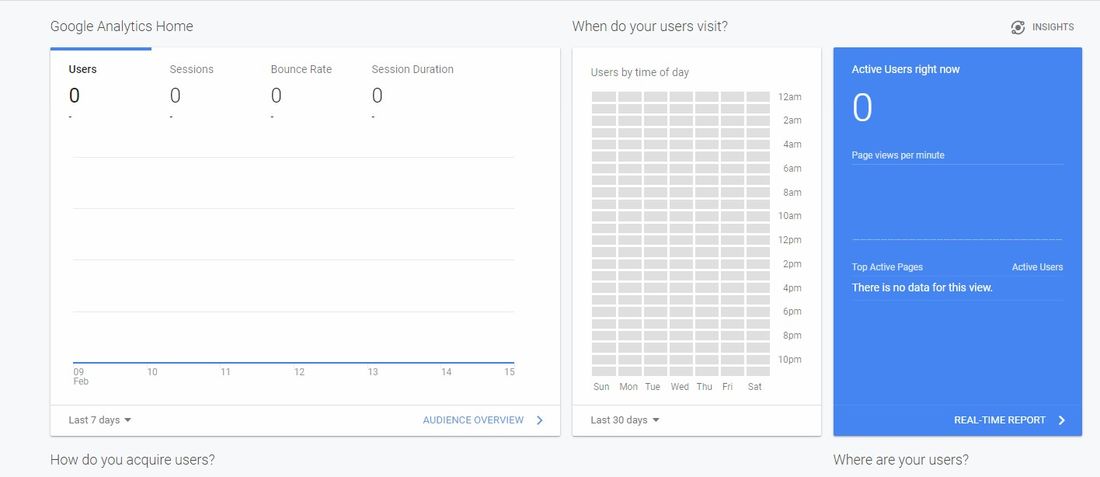This screenshot has height=477, width=1100.
Task: Click 'There is no data for this view.' message
Action: pos(922,288)
